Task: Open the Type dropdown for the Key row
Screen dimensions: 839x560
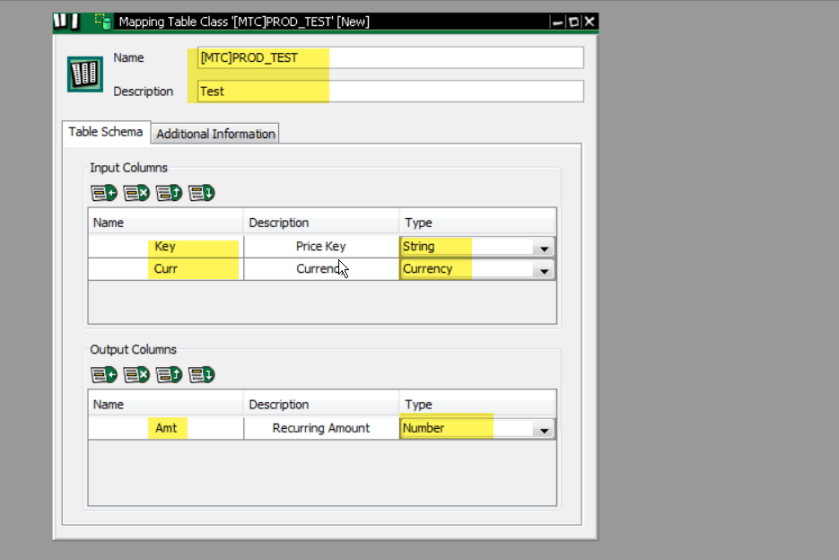Action: (x=544, y=248)
